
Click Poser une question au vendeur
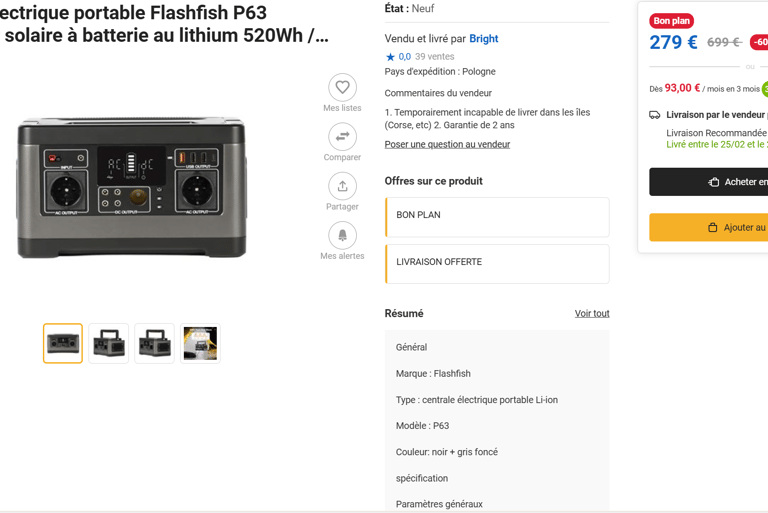447,144
